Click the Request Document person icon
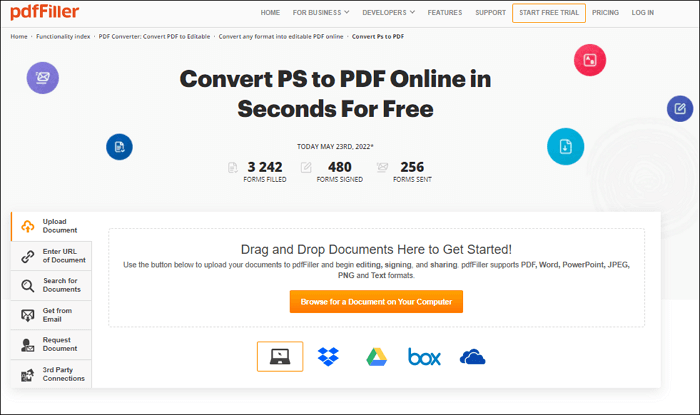This screenshot has height=415, width=700. point(28,345)
